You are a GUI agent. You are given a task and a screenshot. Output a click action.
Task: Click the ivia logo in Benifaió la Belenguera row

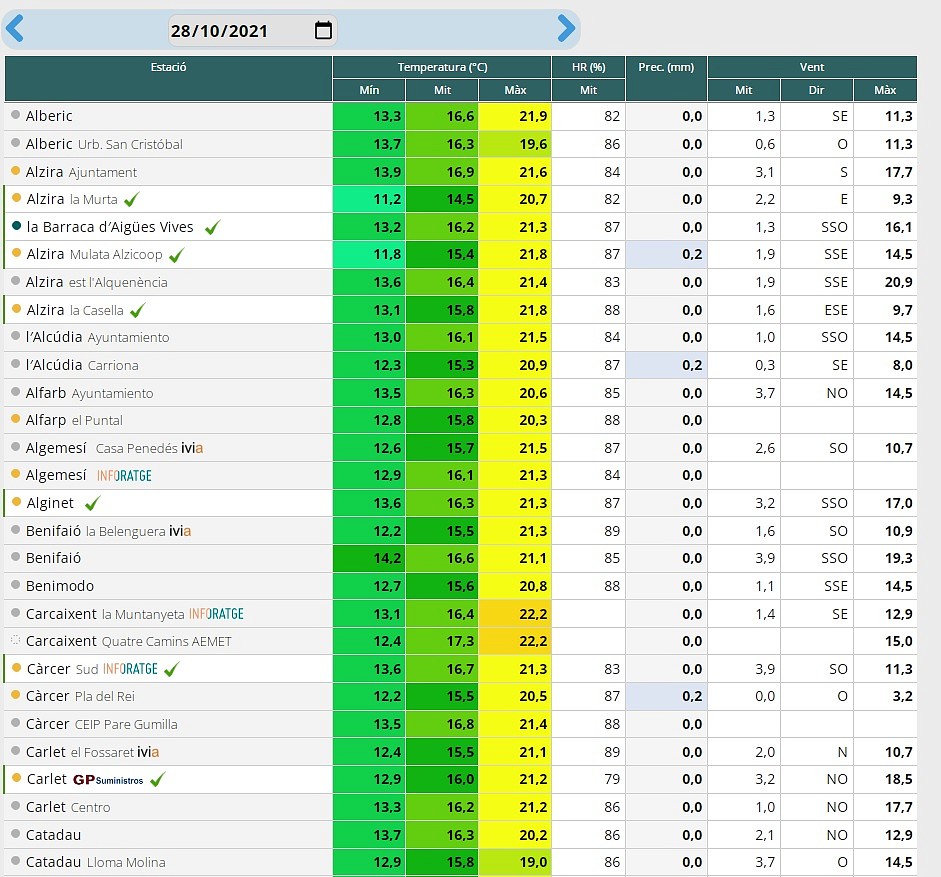(180, 531)
